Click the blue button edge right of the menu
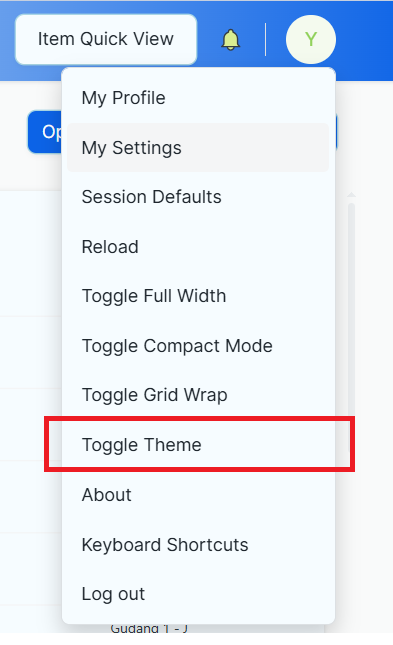This screenshot has width=393, height=645. (x=337, y=132)
